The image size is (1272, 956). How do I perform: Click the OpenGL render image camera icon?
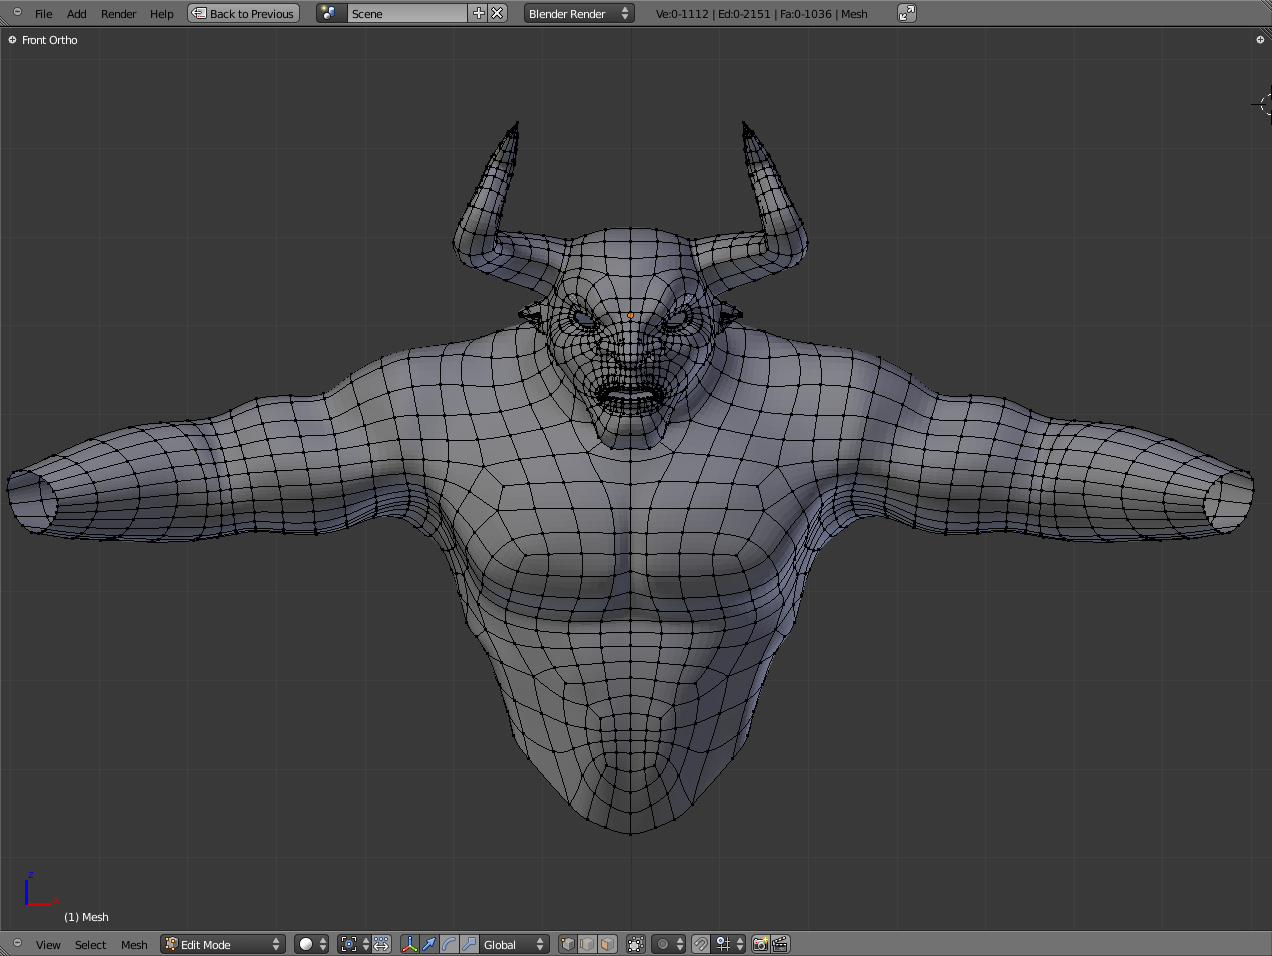(x=760, y=944)
